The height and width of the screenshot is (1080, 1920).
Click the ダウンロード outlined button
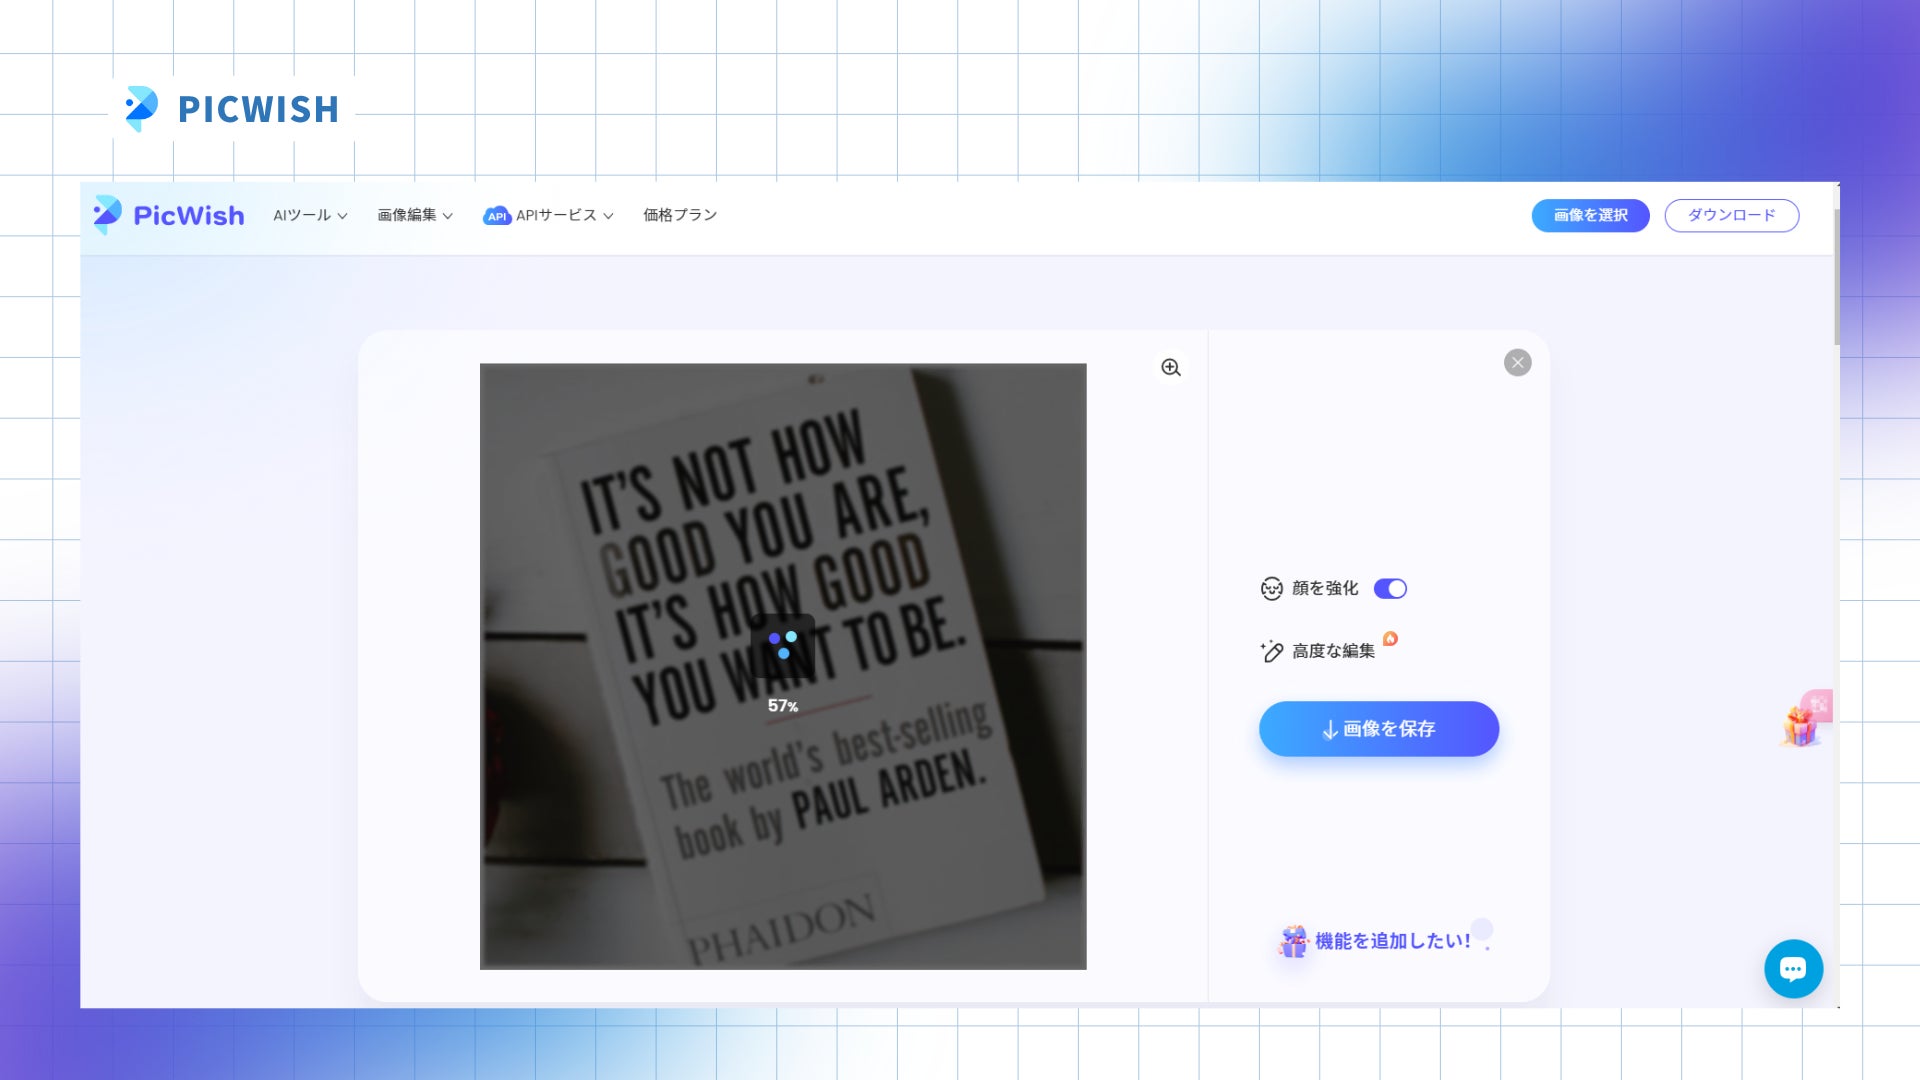(1731, 215)
